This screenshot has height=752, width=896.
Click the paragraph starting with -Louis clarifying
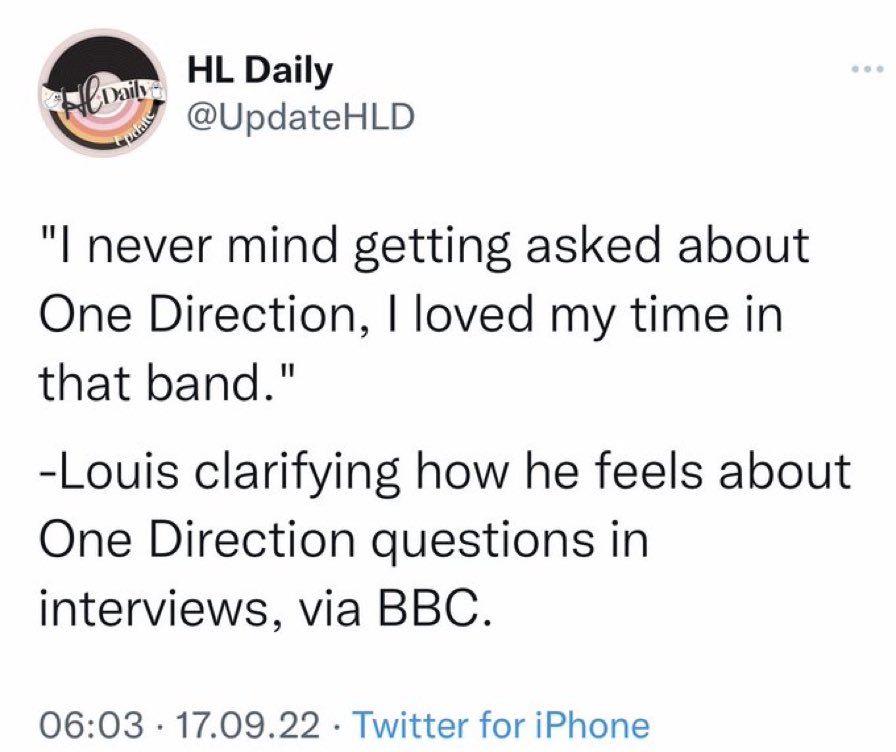point(445,541)
